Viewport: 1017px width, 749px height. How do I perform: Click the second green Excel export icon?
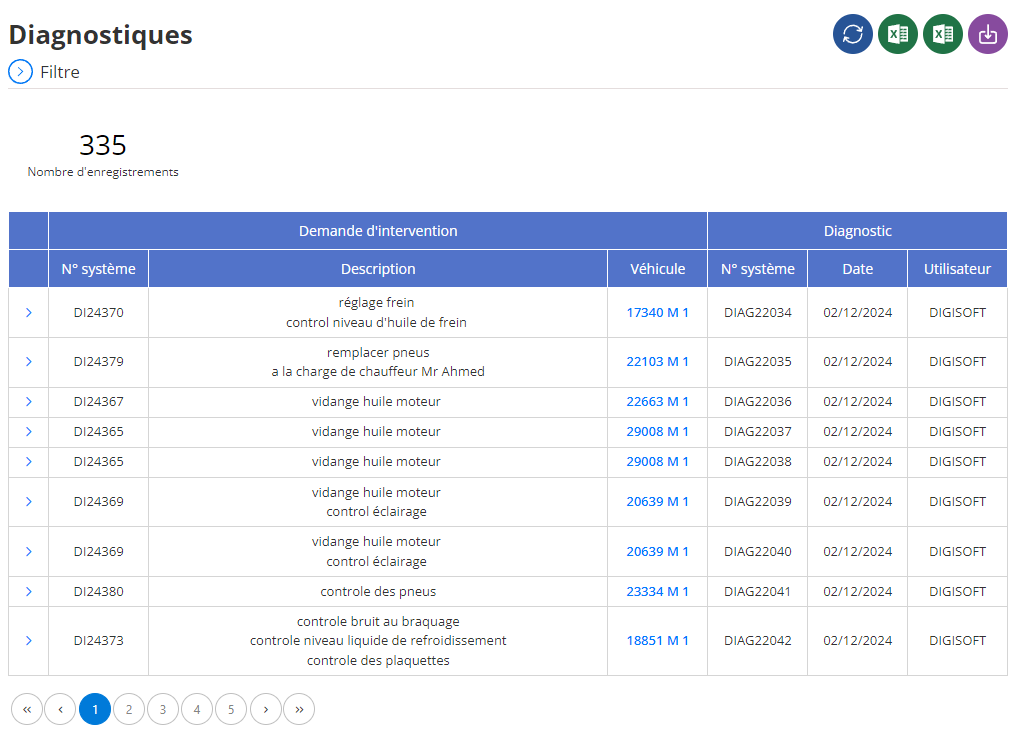coord(942,34)
